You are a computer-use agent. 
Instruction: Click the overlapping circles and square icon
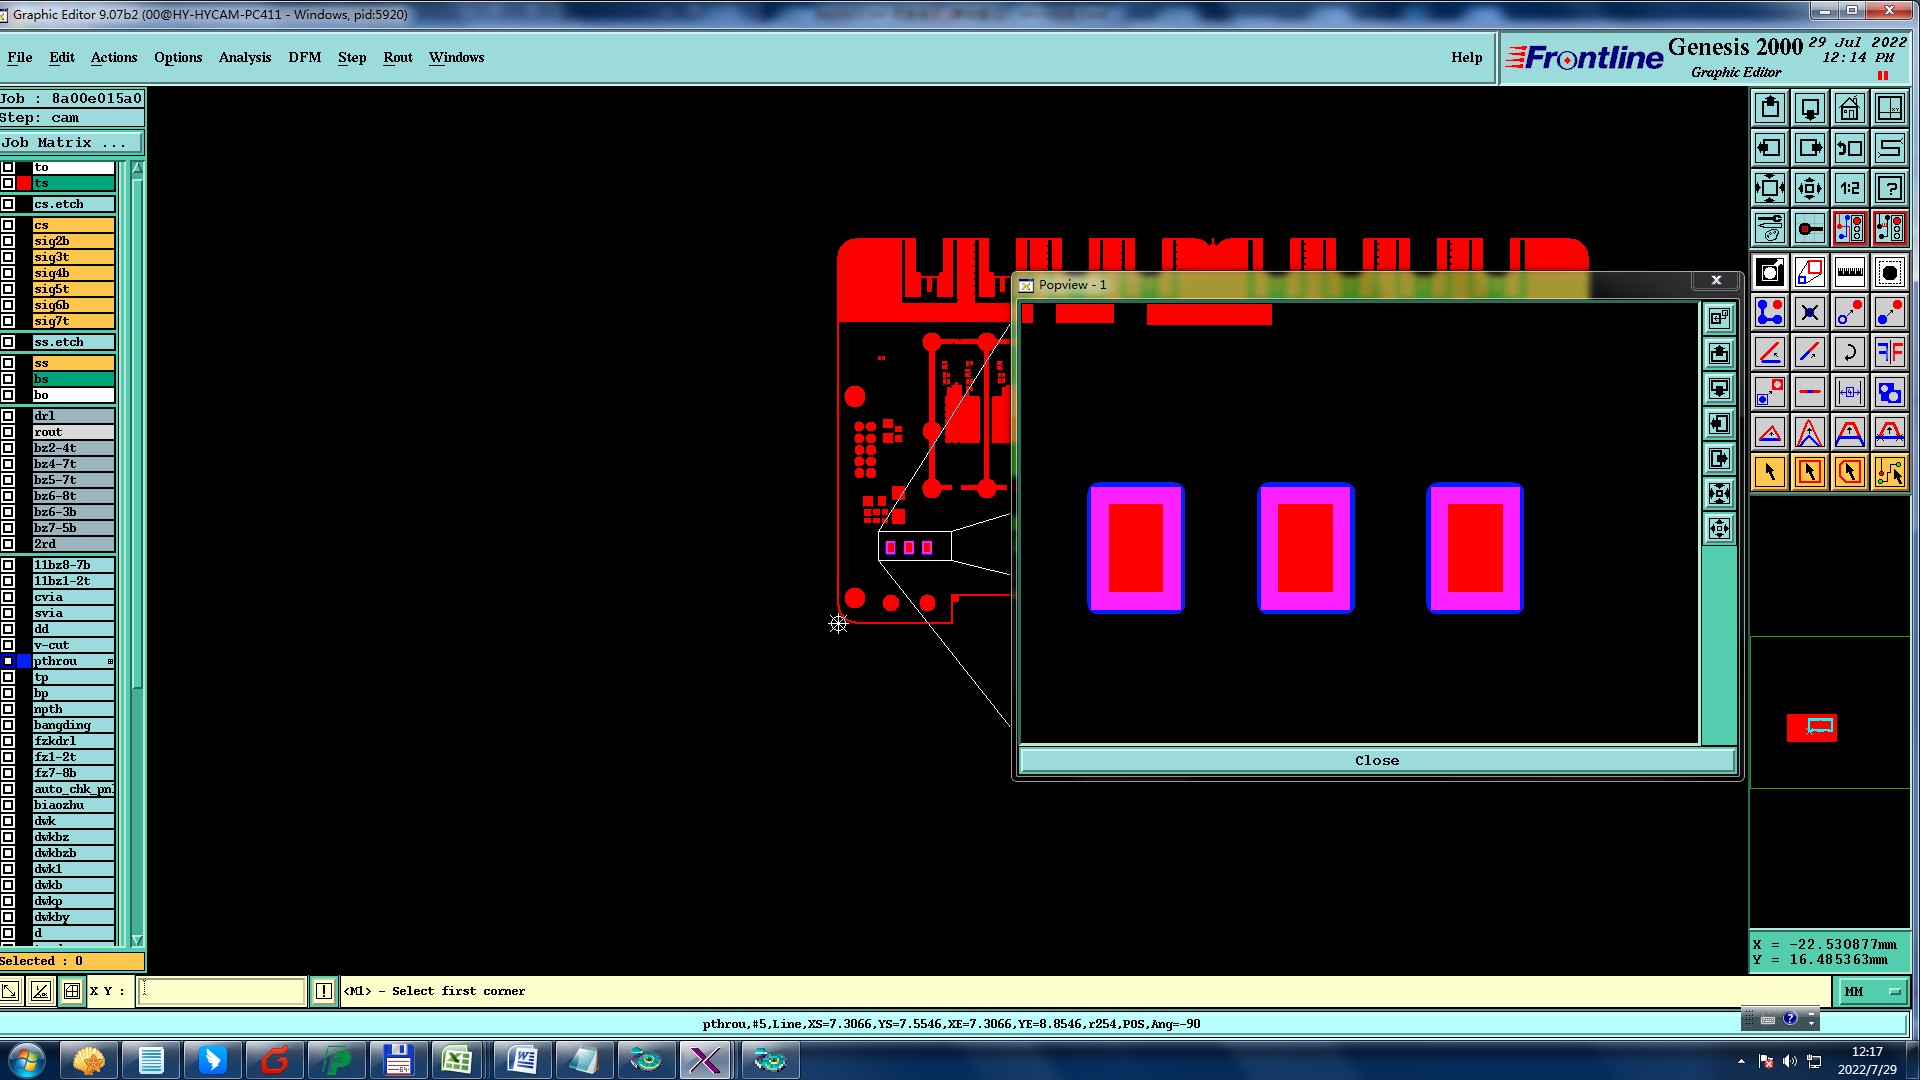click(1889, 392)
